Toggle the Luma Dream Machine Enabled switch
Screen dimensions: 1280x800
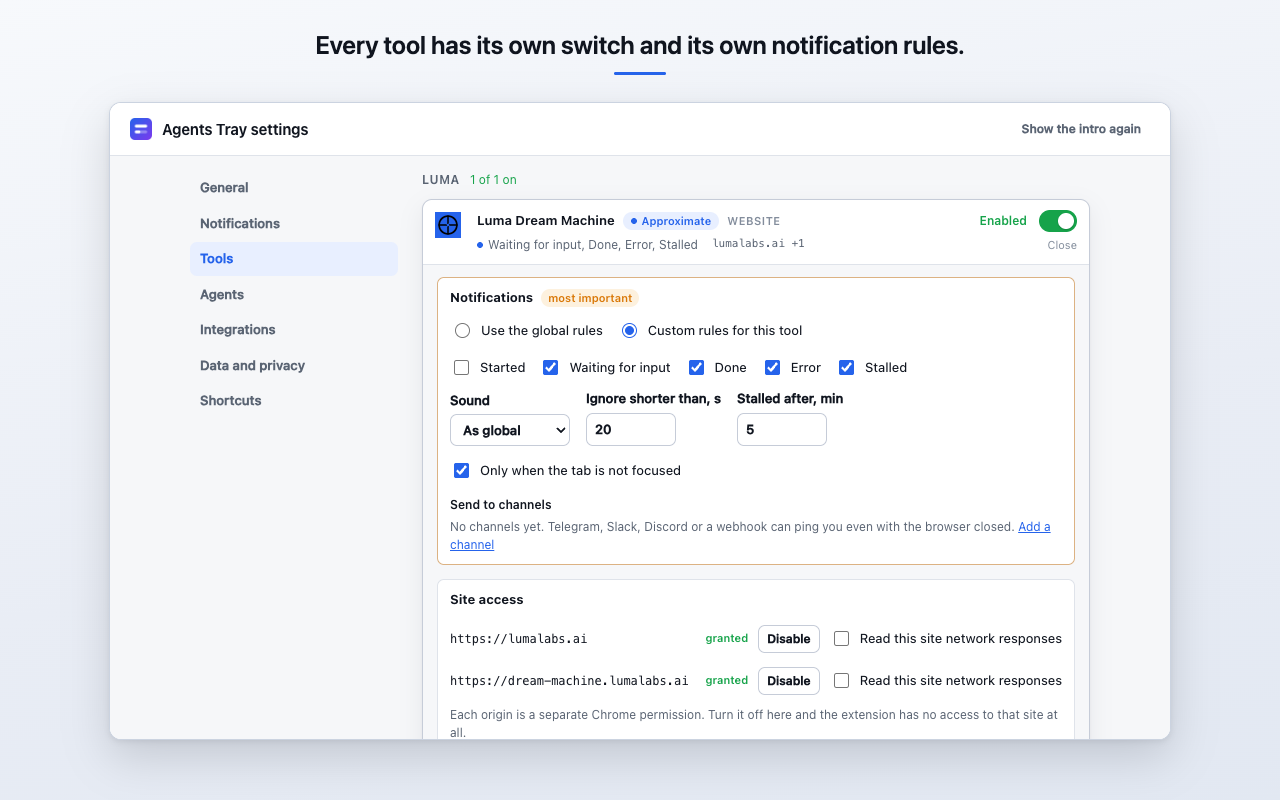[1058, 221]
